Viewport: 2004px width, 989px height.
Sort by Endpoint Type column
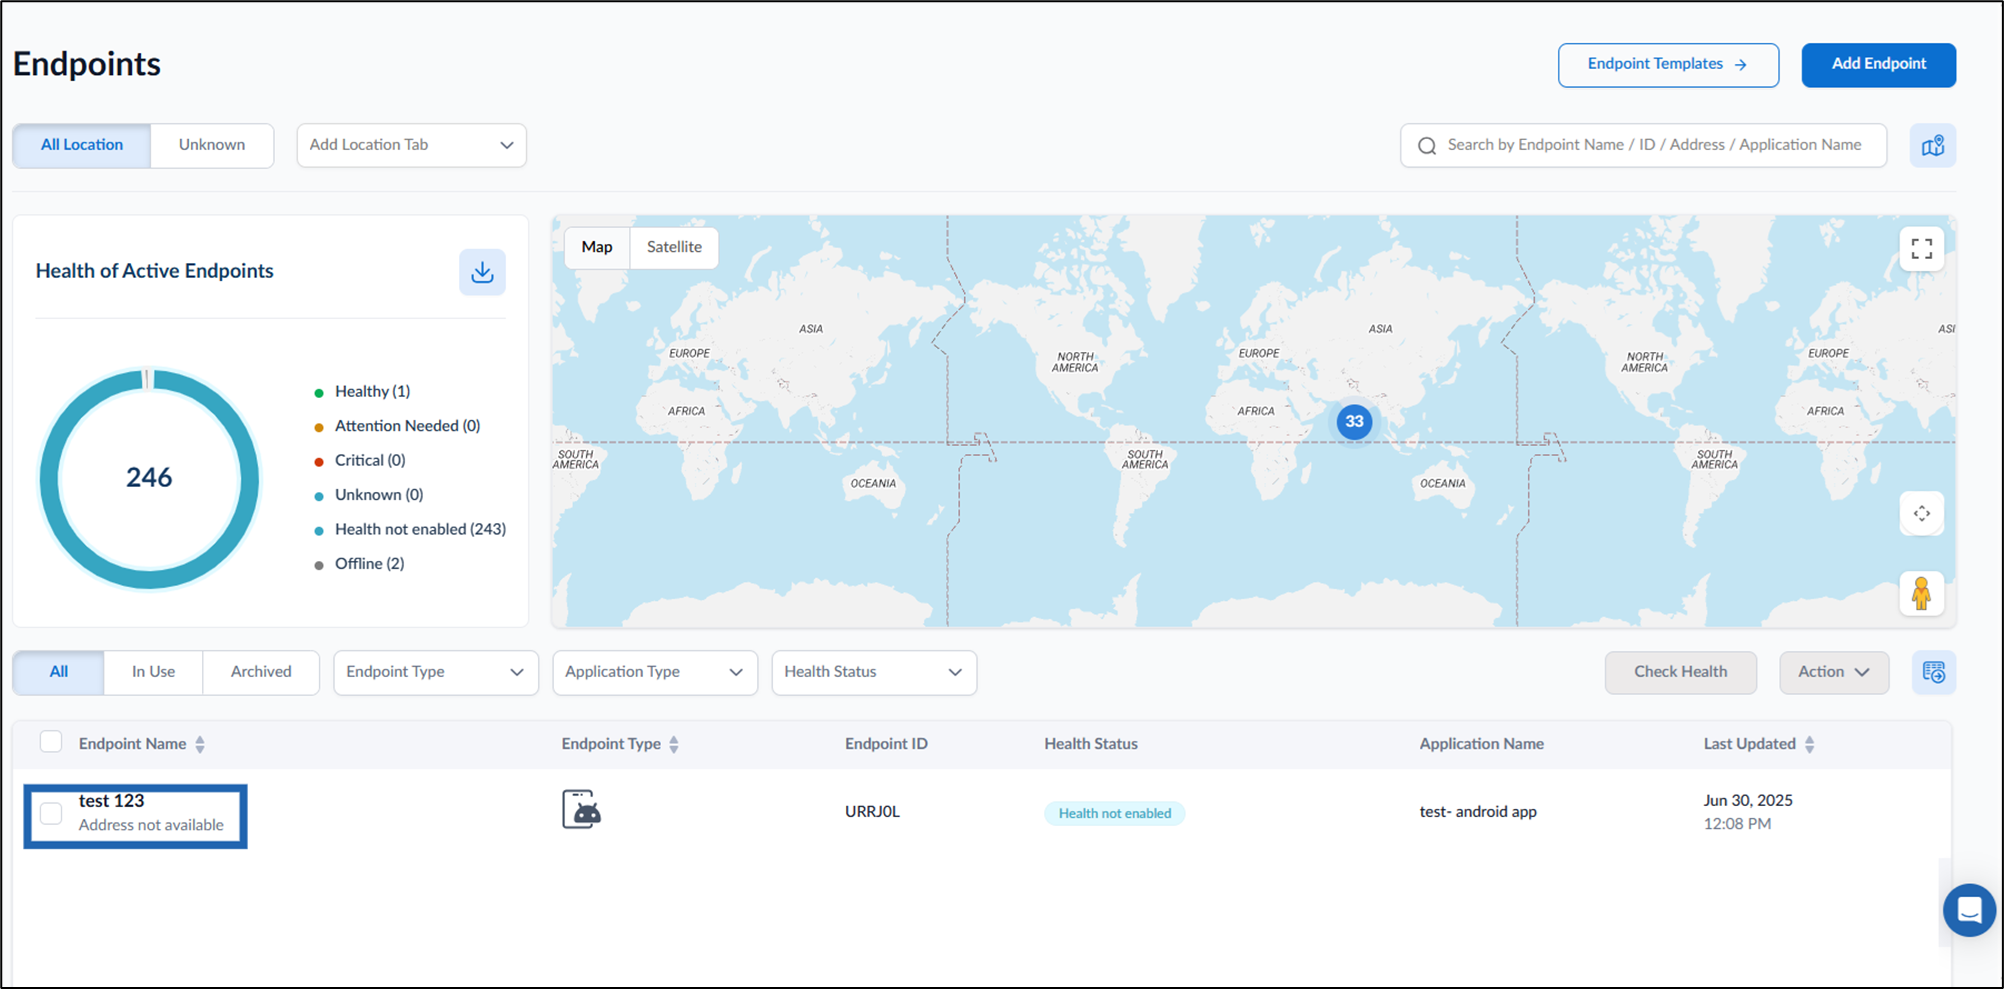(674, 744)
